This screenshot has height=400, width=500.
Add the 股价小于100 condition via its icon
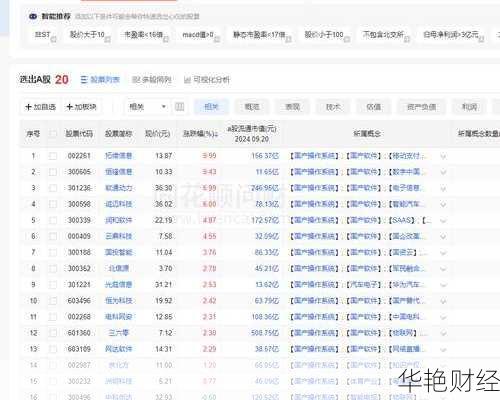pyautogui.click(x=347, y=39)
